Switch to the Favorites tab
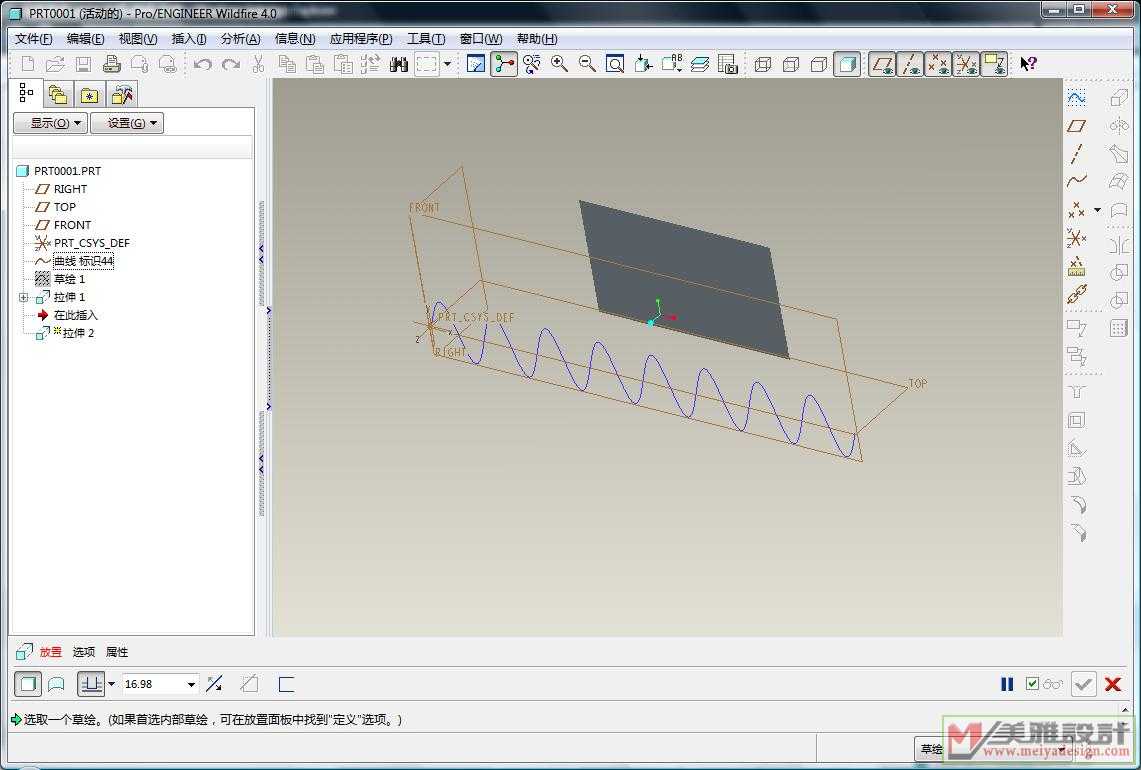Screen dimensions: 1141x770 click(90, 95)
